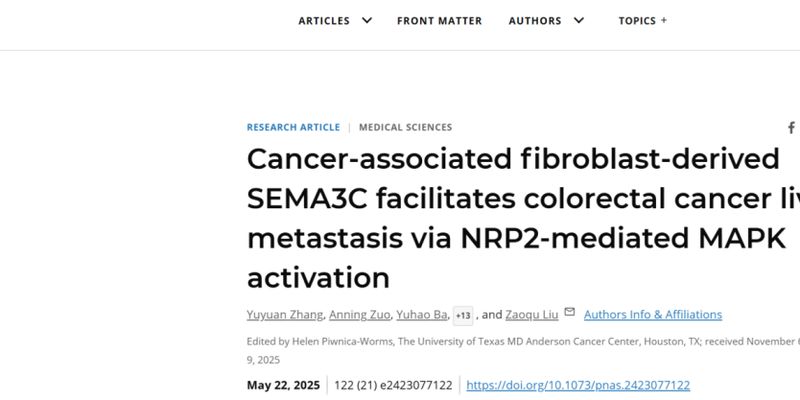Open the TOPICS menu
800x400 pixels.
click(637, 21)
